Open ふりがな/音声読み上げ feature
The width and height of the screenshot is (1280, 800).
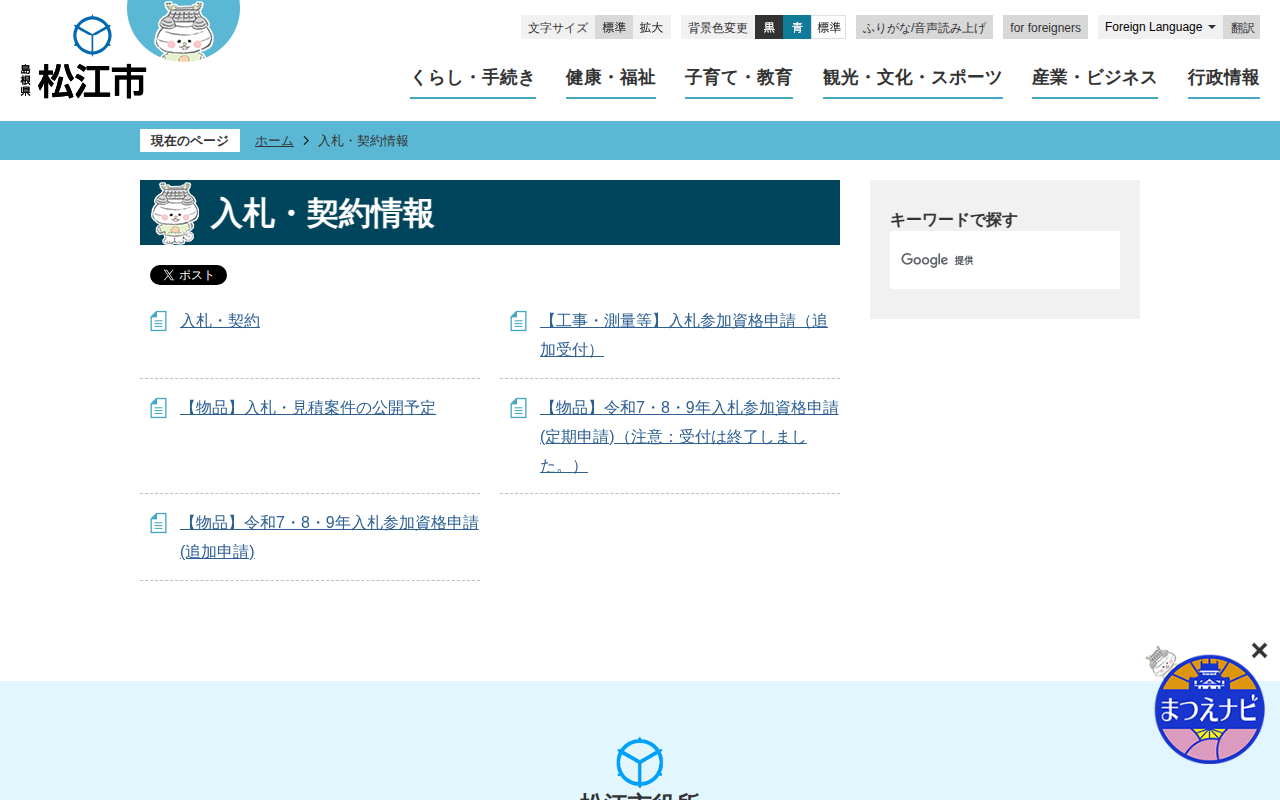coord(924,27)
